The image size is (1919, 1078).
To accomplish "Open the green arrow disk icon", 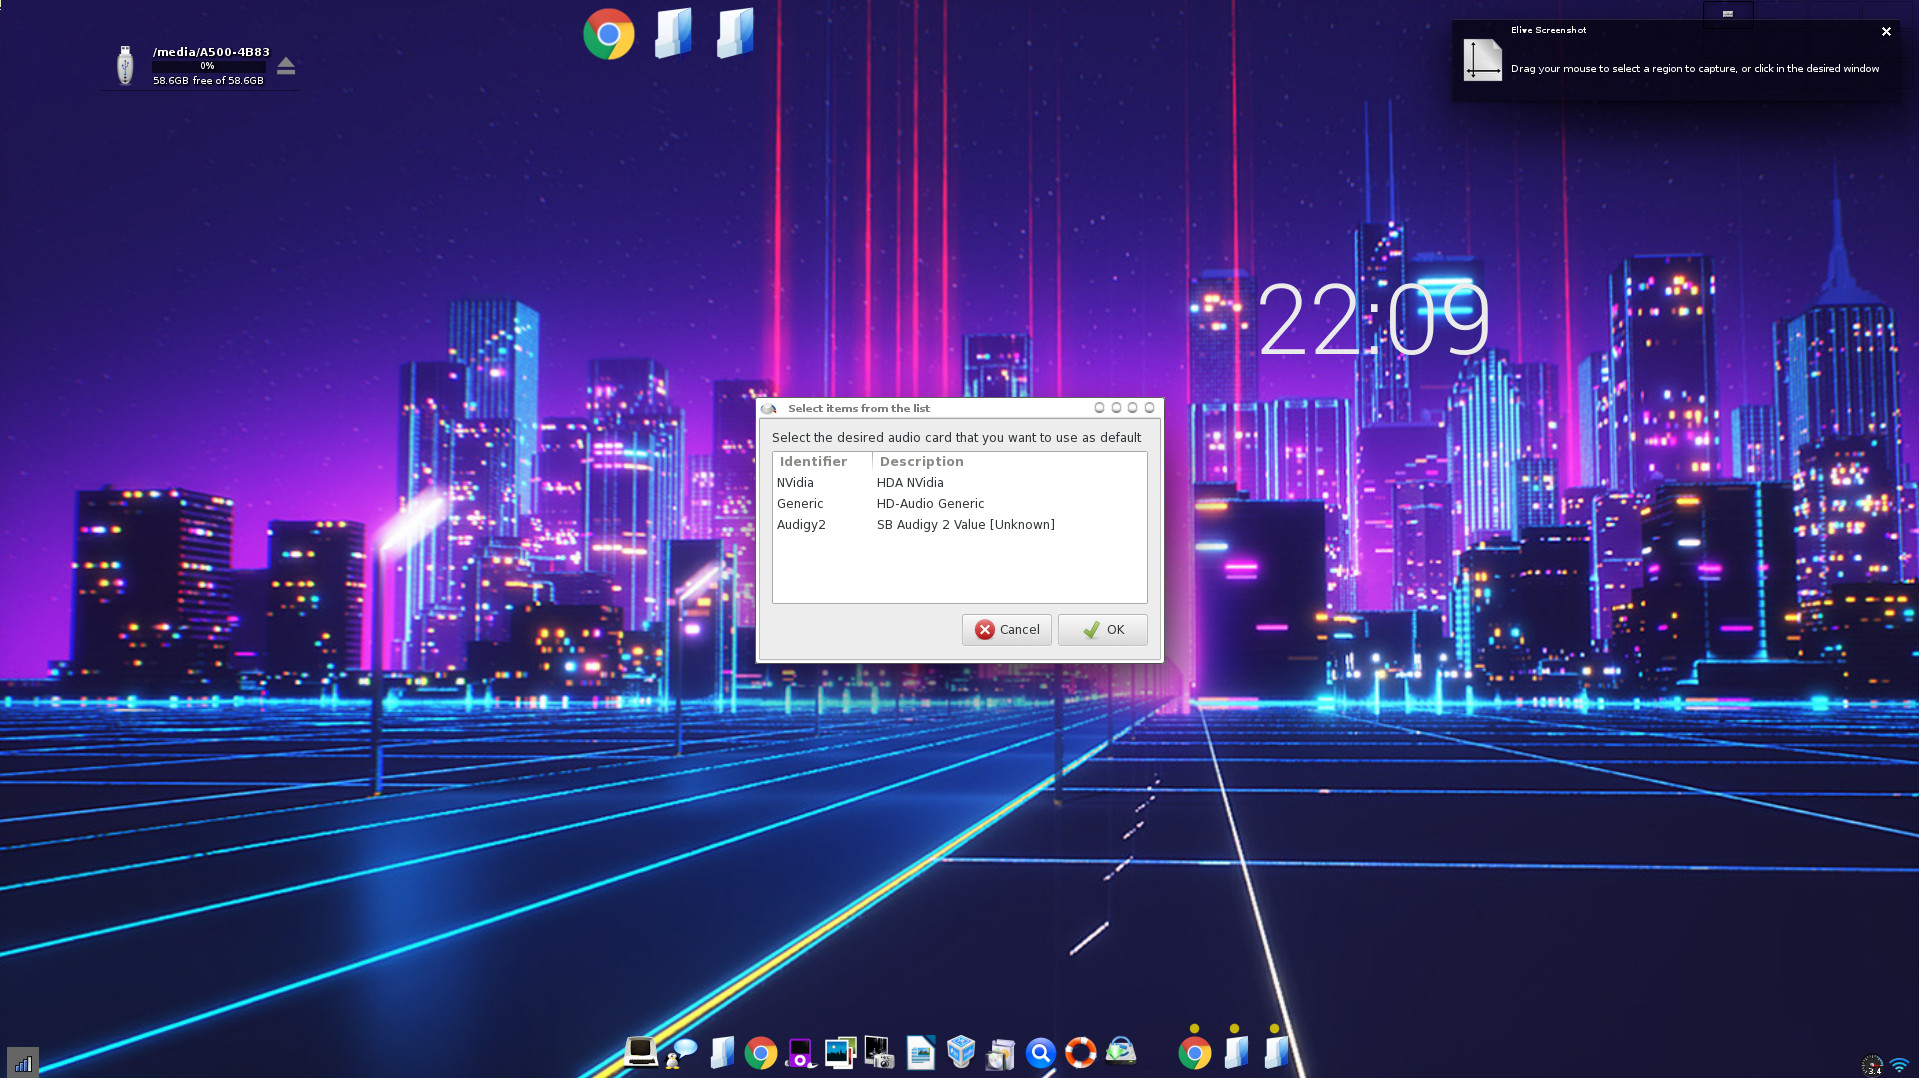I will point(1121,1052).
